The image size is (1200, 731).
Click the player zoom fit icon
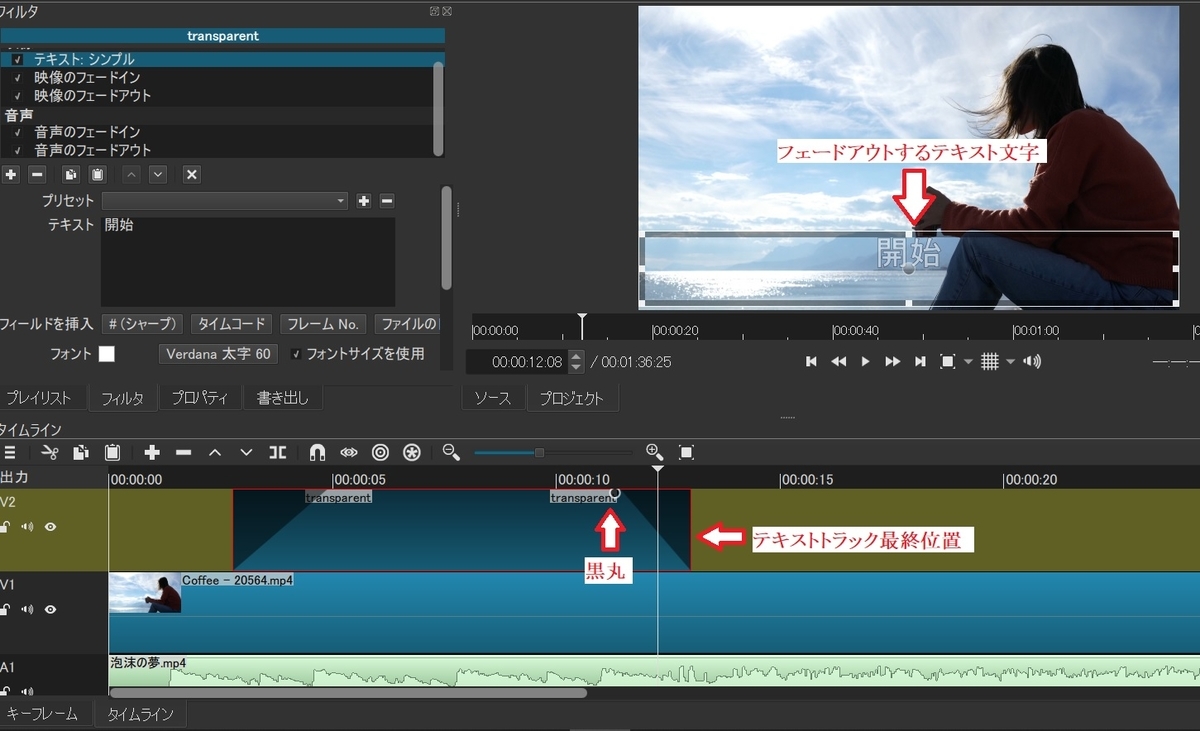point(948,362)
